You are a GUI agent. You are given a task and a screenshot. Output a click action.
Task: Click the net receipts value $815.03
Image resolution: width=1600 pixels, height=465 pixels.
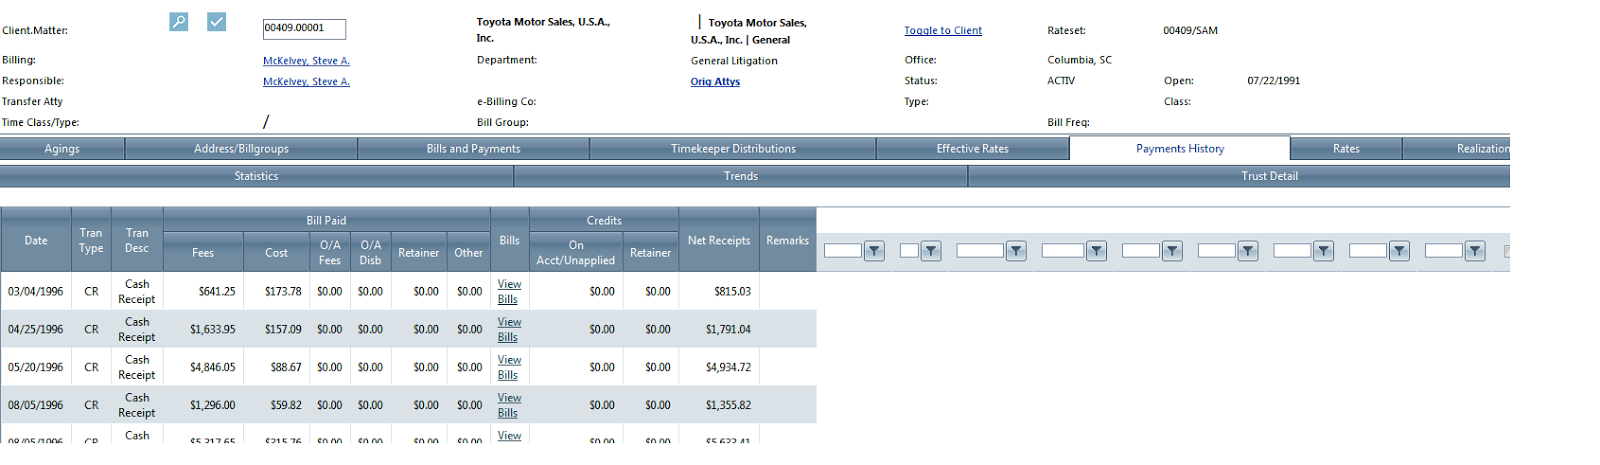pyautogui.click(x=732, y=292)
